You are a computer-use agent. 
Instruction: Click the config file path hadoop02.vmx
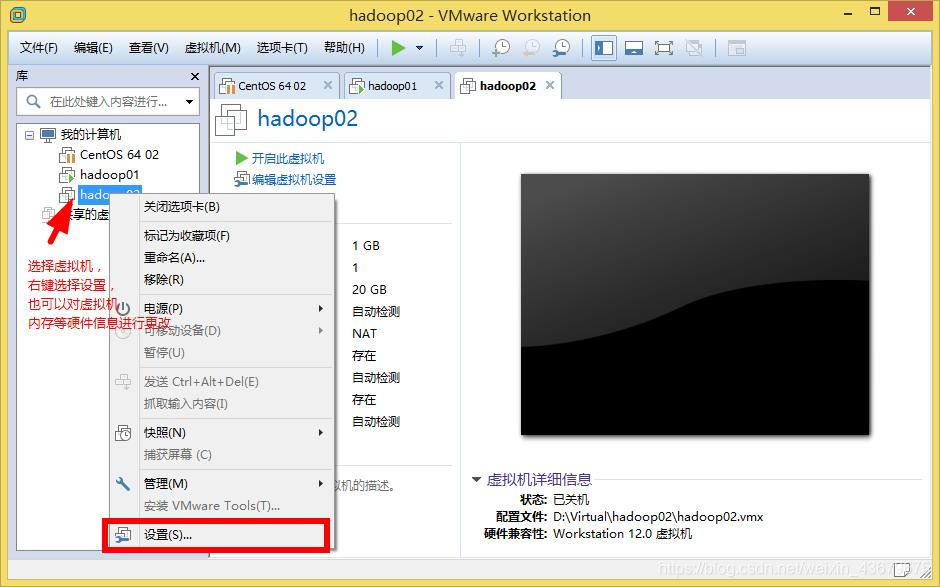pyautogui.click(x=658, y=517)
